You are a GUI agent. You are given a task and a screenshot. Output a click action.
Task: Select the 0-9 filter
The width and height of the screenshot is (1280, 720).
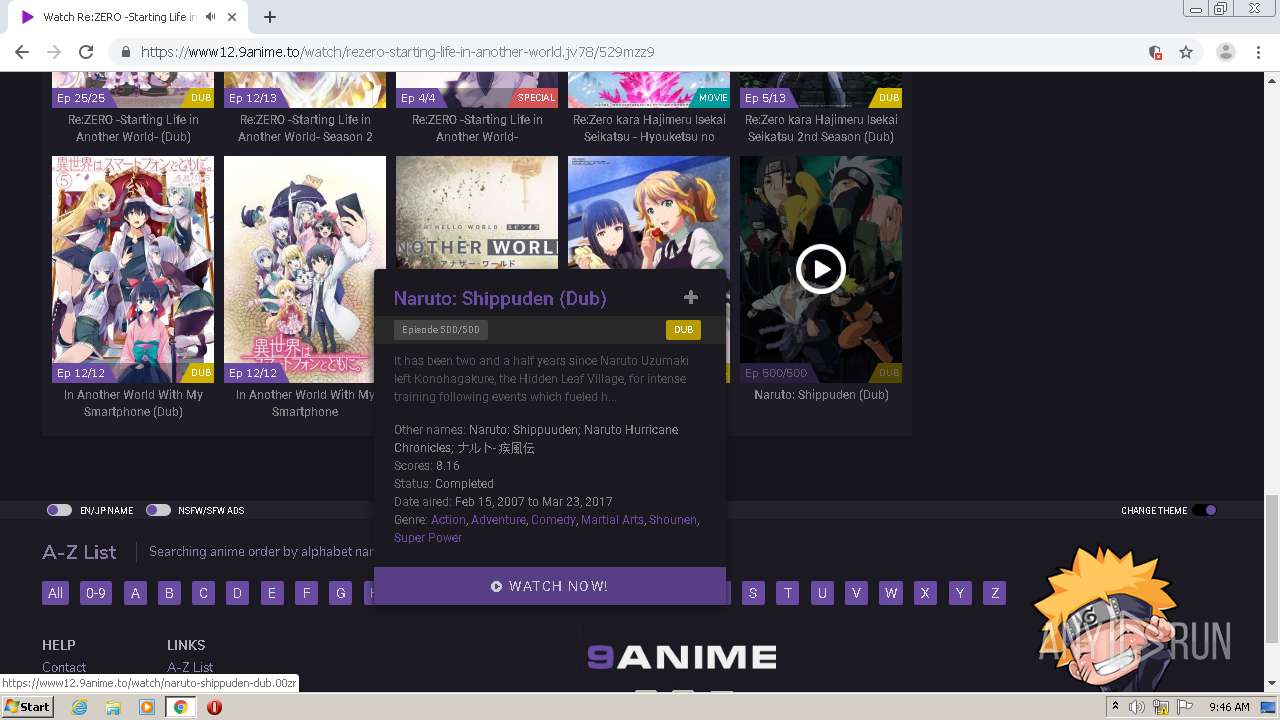(x=95, y=593)
